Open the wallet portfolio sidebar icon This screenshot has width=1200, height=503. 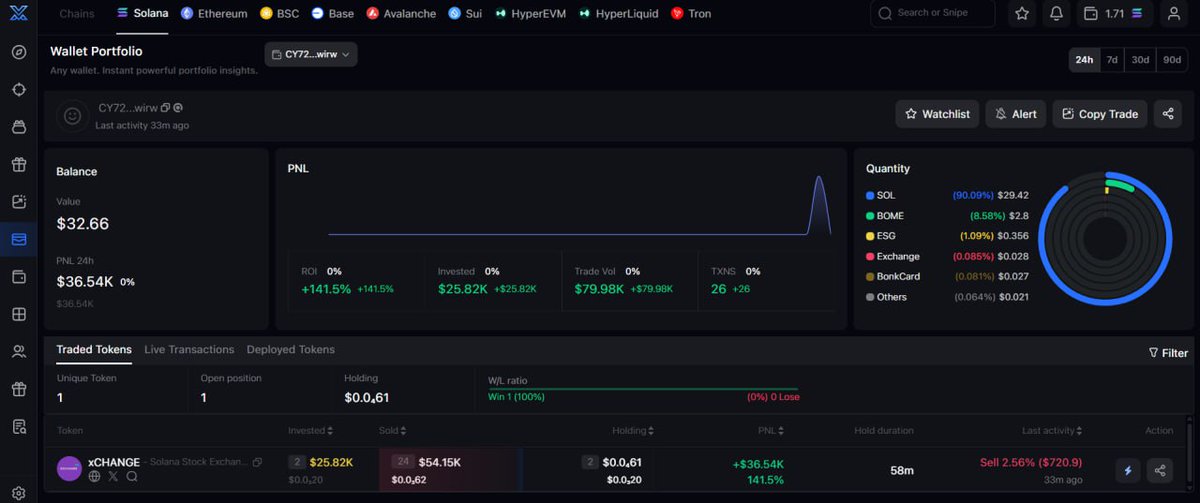pyautogui.click(x=19, y=239)
